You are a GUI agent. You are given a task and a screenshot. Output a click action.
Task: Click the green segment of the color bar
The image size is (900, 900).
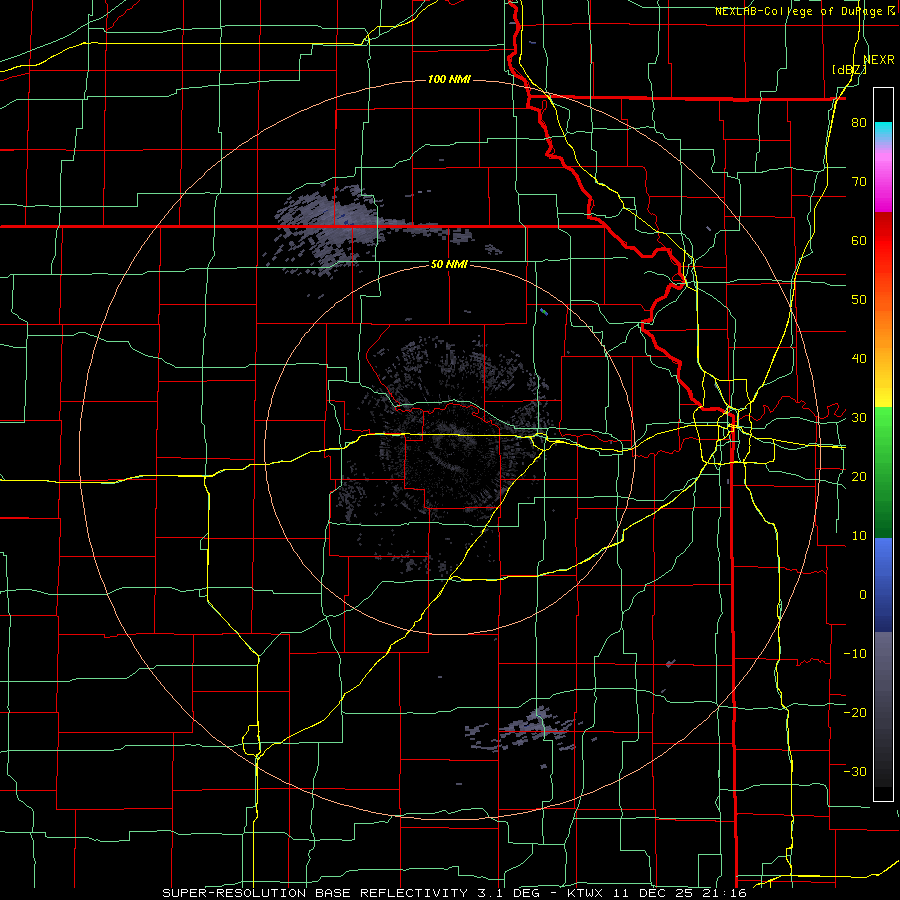click(x=883, y=471)
